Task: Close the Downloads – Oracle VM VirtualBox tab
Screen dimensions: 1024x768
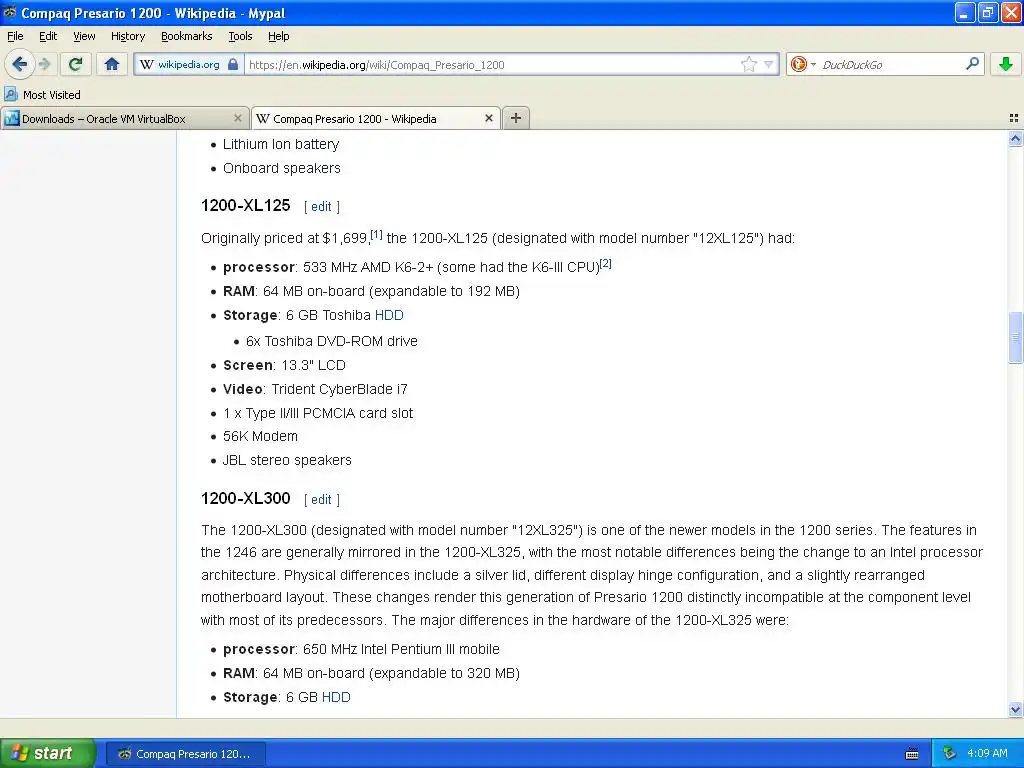Action: [238, 118]
